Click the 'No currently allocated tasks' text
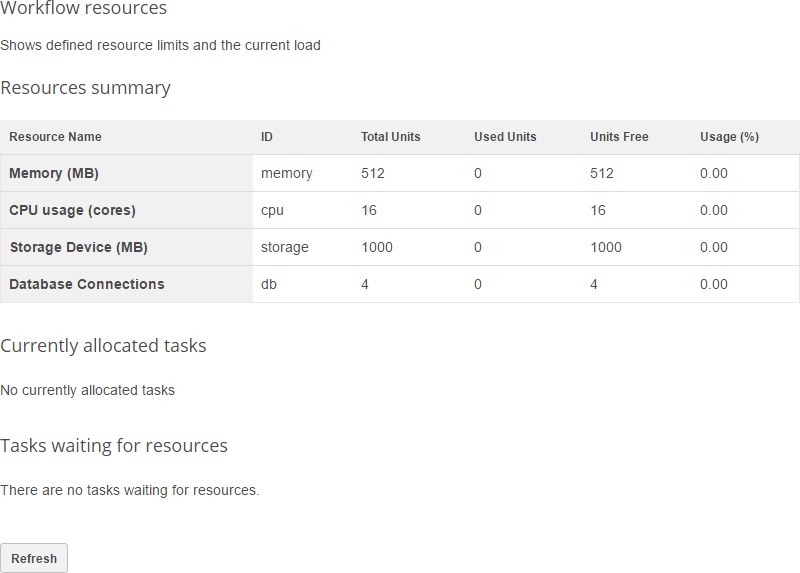This screenshot has height=573, width=800. click(x=87, y=390)
